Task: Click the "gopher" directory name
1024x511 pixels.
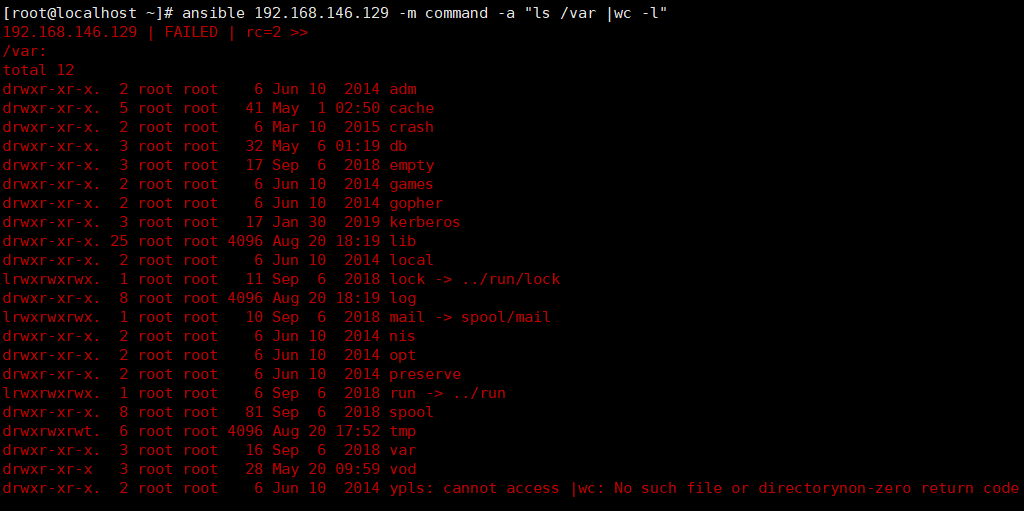Action: (x=416, y=203)
